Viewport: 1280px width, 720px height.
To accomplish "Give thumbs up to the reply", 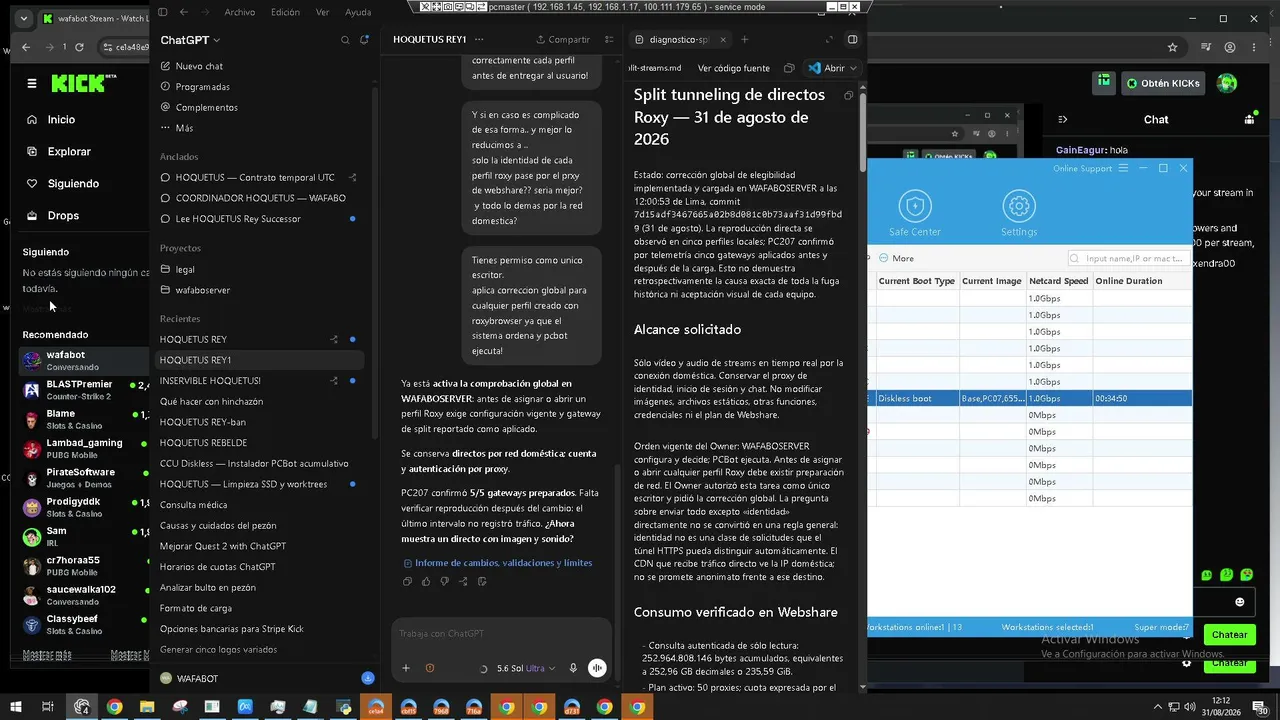I will pyautogui.click(x=426, y=581).
